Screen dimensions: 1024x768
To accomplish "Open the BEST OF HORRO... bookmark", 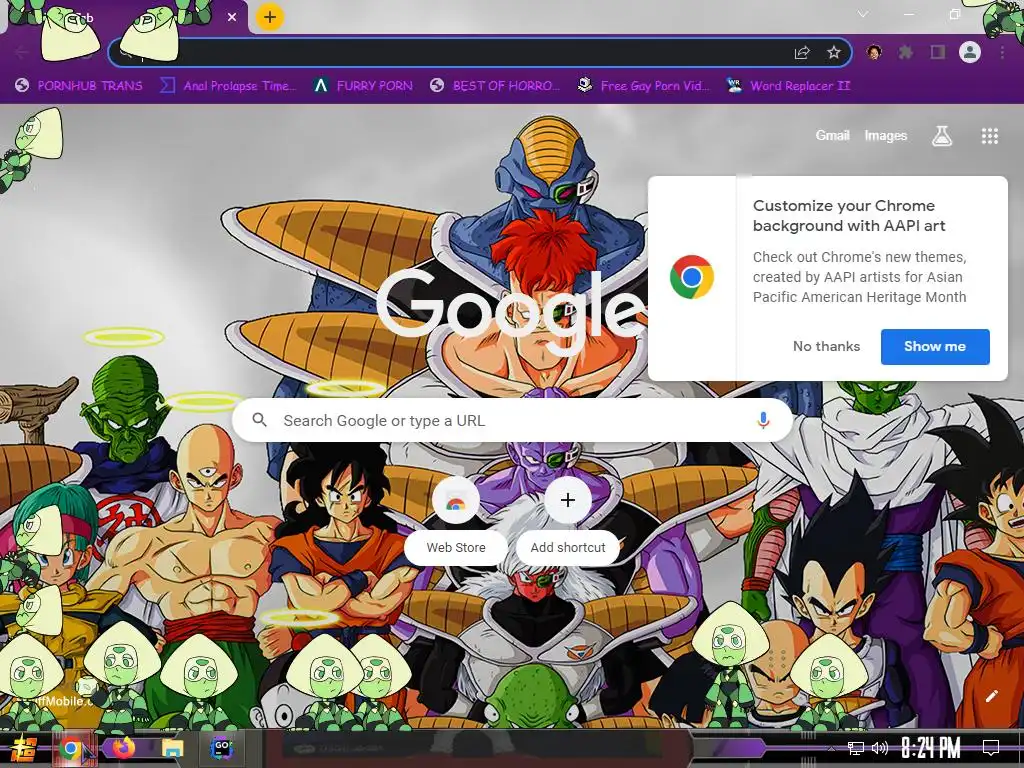I will (495, 86).
